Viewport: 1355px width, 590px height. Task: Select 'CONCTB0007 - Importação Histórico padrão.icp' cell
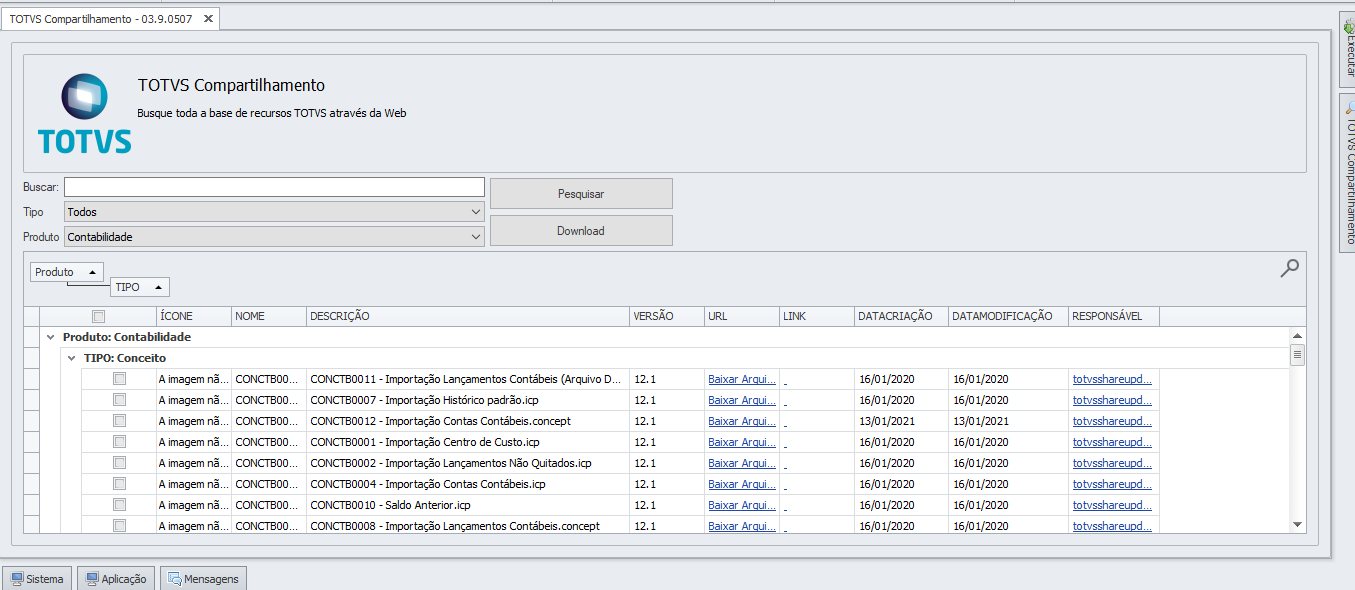pos(468,400)
